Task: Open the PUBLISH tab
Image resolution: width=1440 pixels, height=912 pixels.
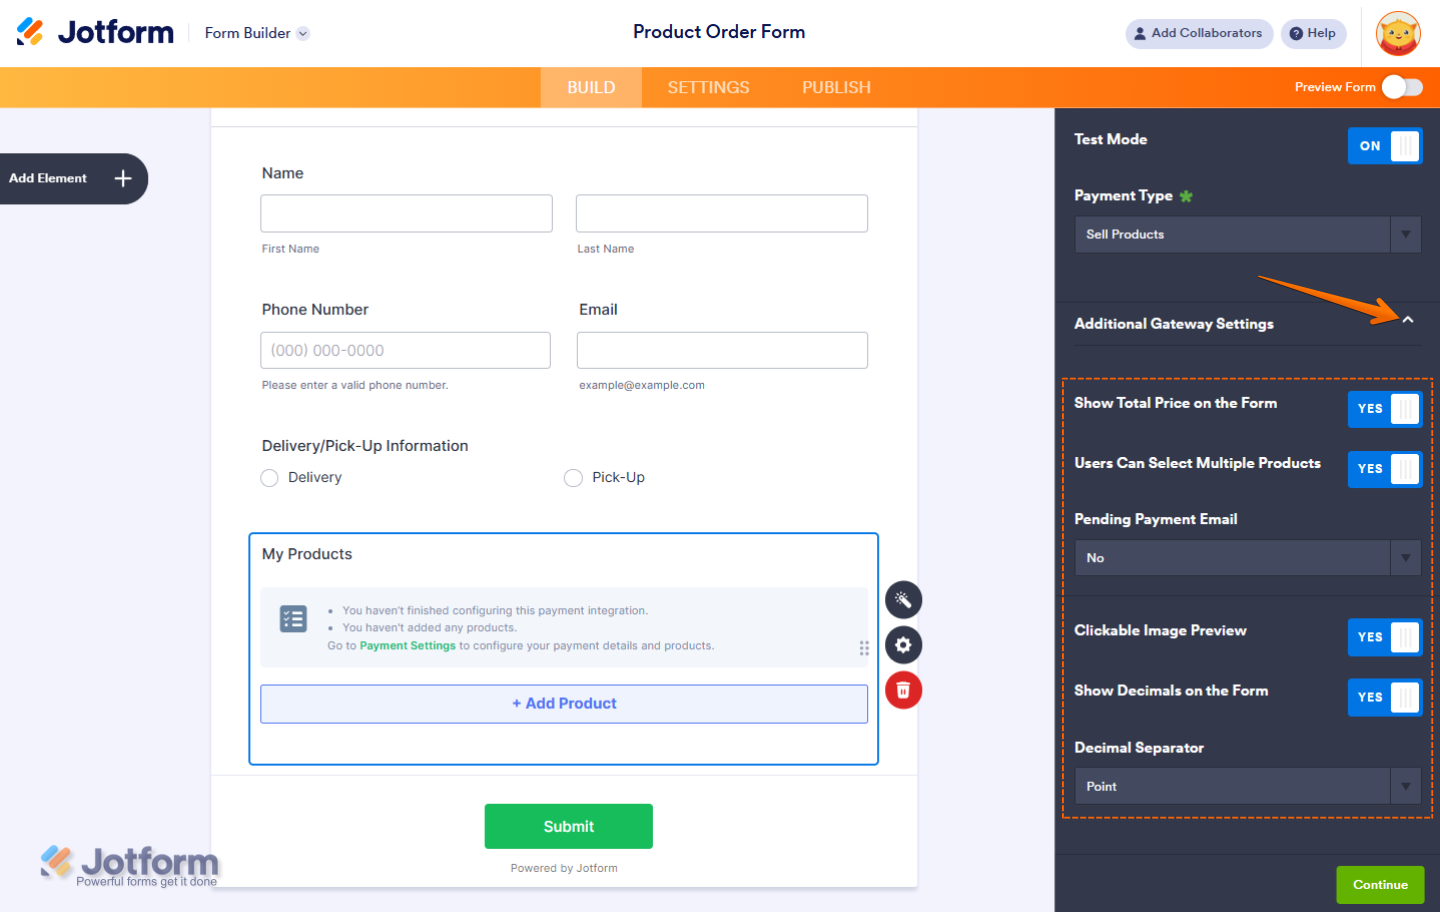Action: point(836,87)
